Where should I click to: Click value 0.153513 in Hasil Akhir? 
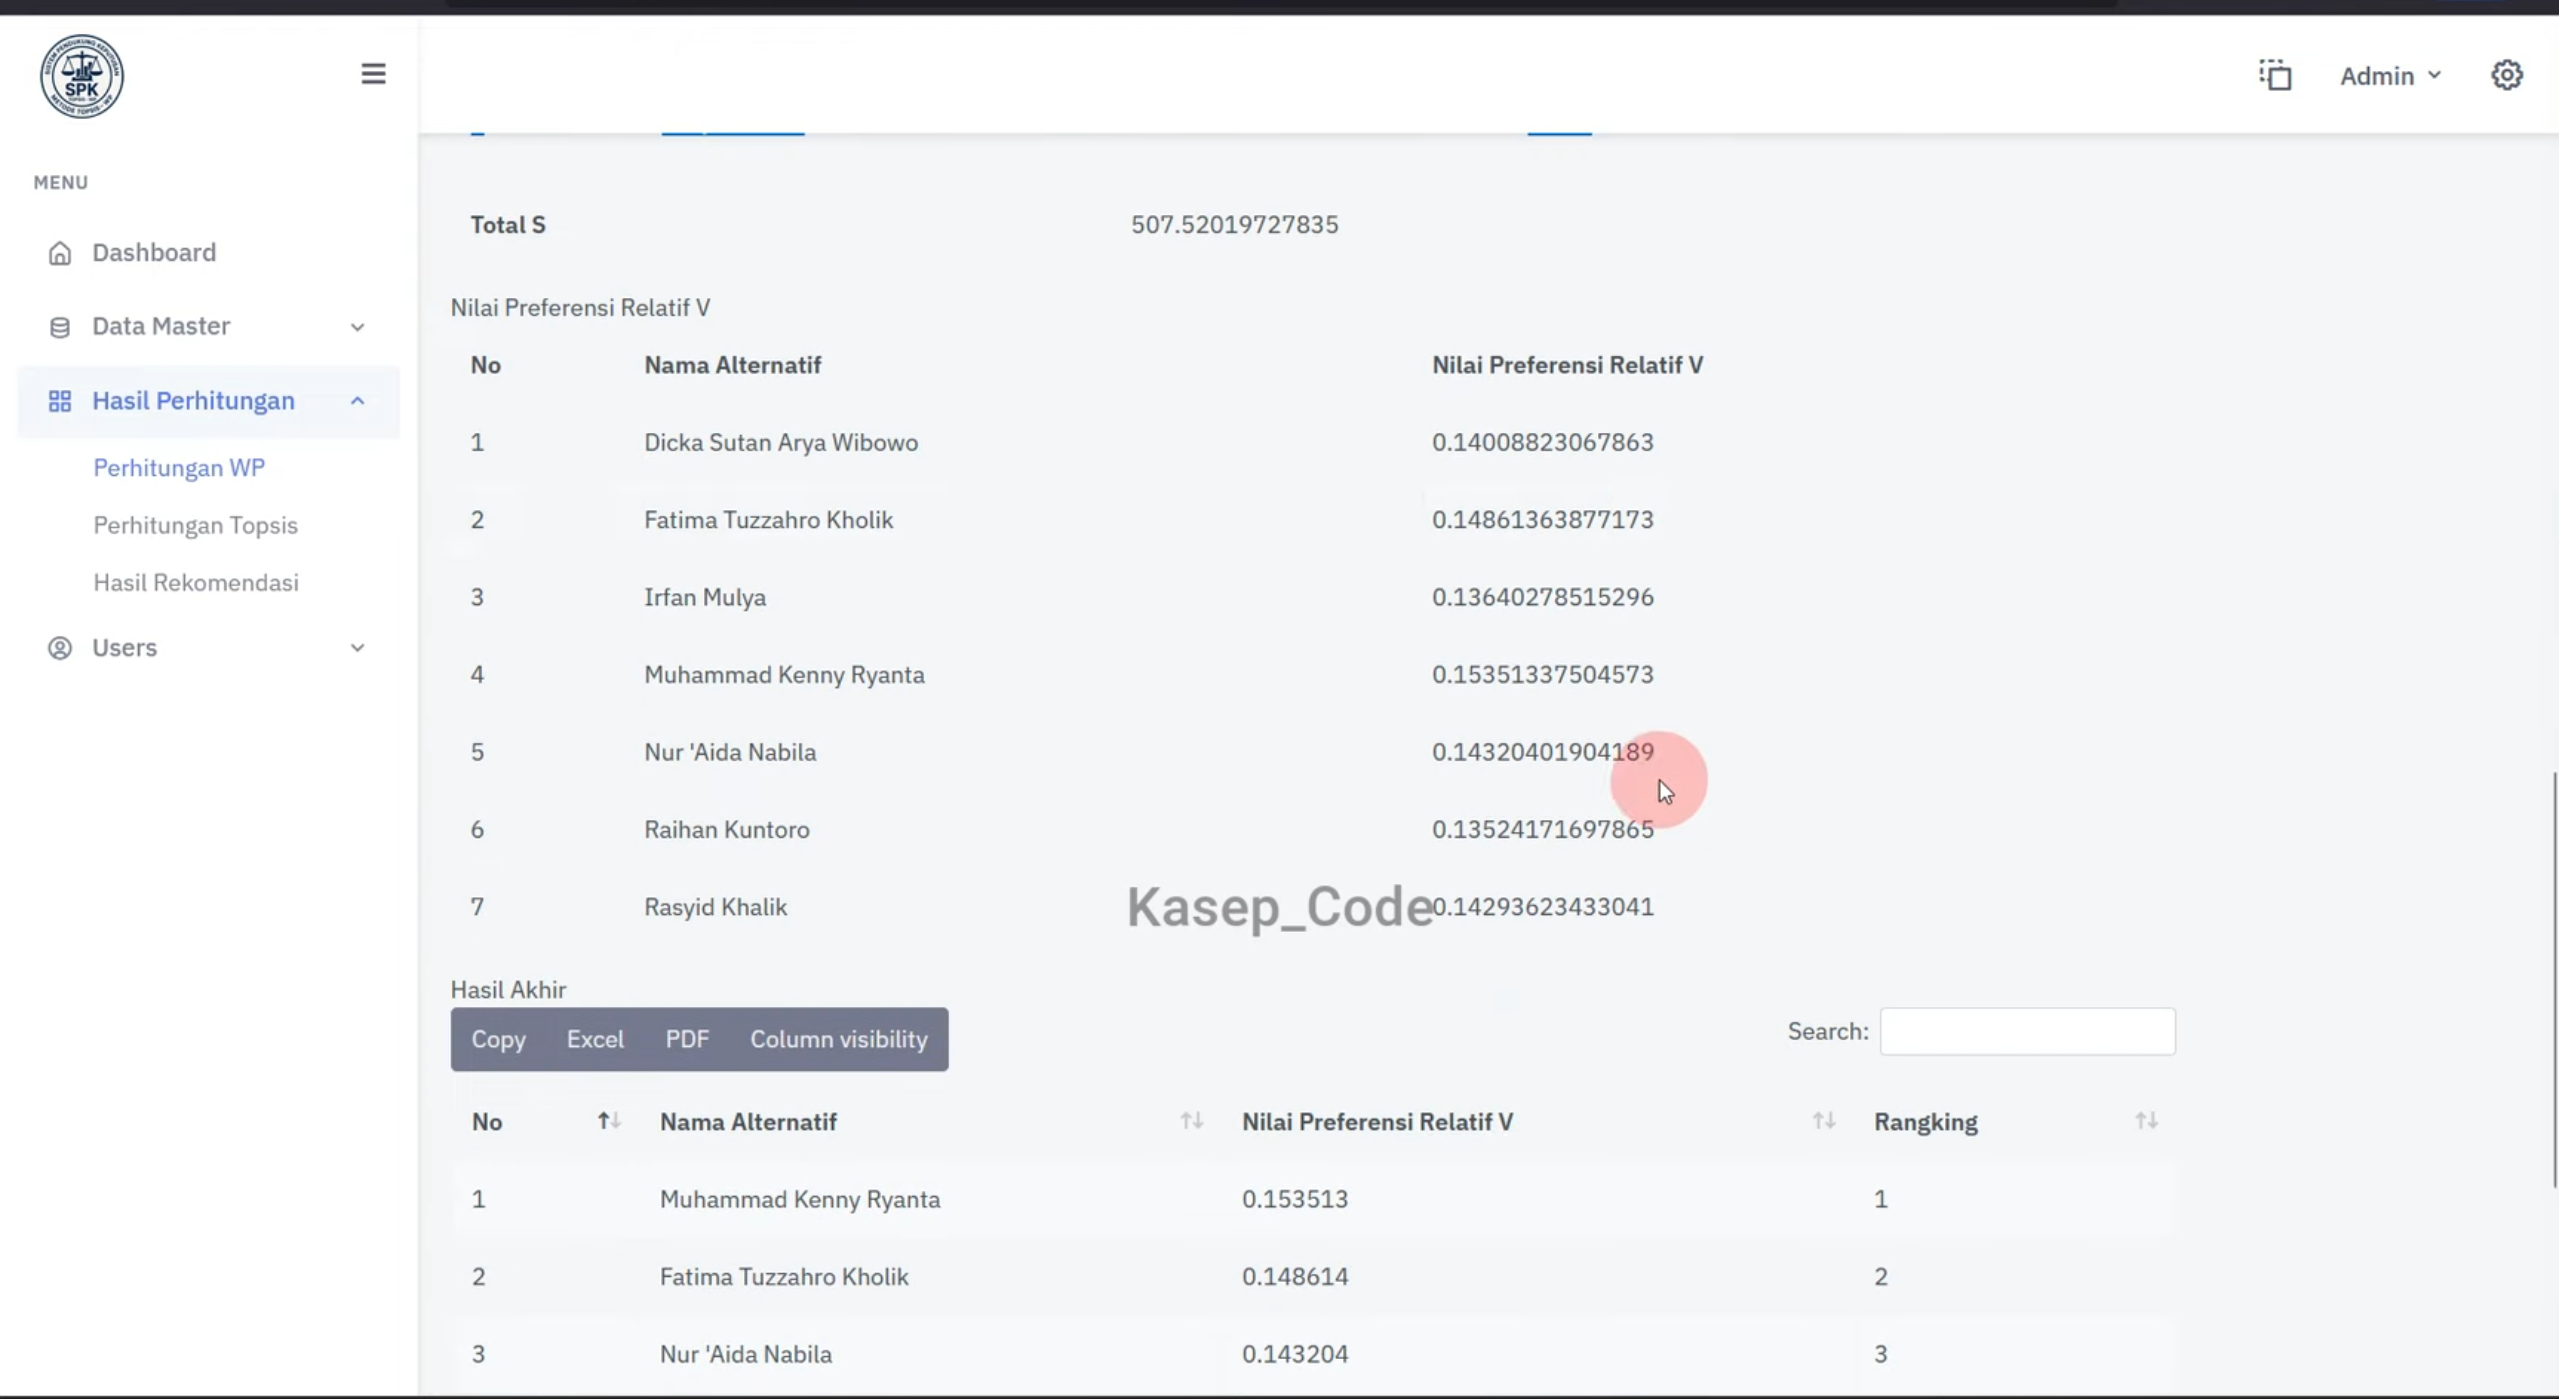[1295, 1199]
